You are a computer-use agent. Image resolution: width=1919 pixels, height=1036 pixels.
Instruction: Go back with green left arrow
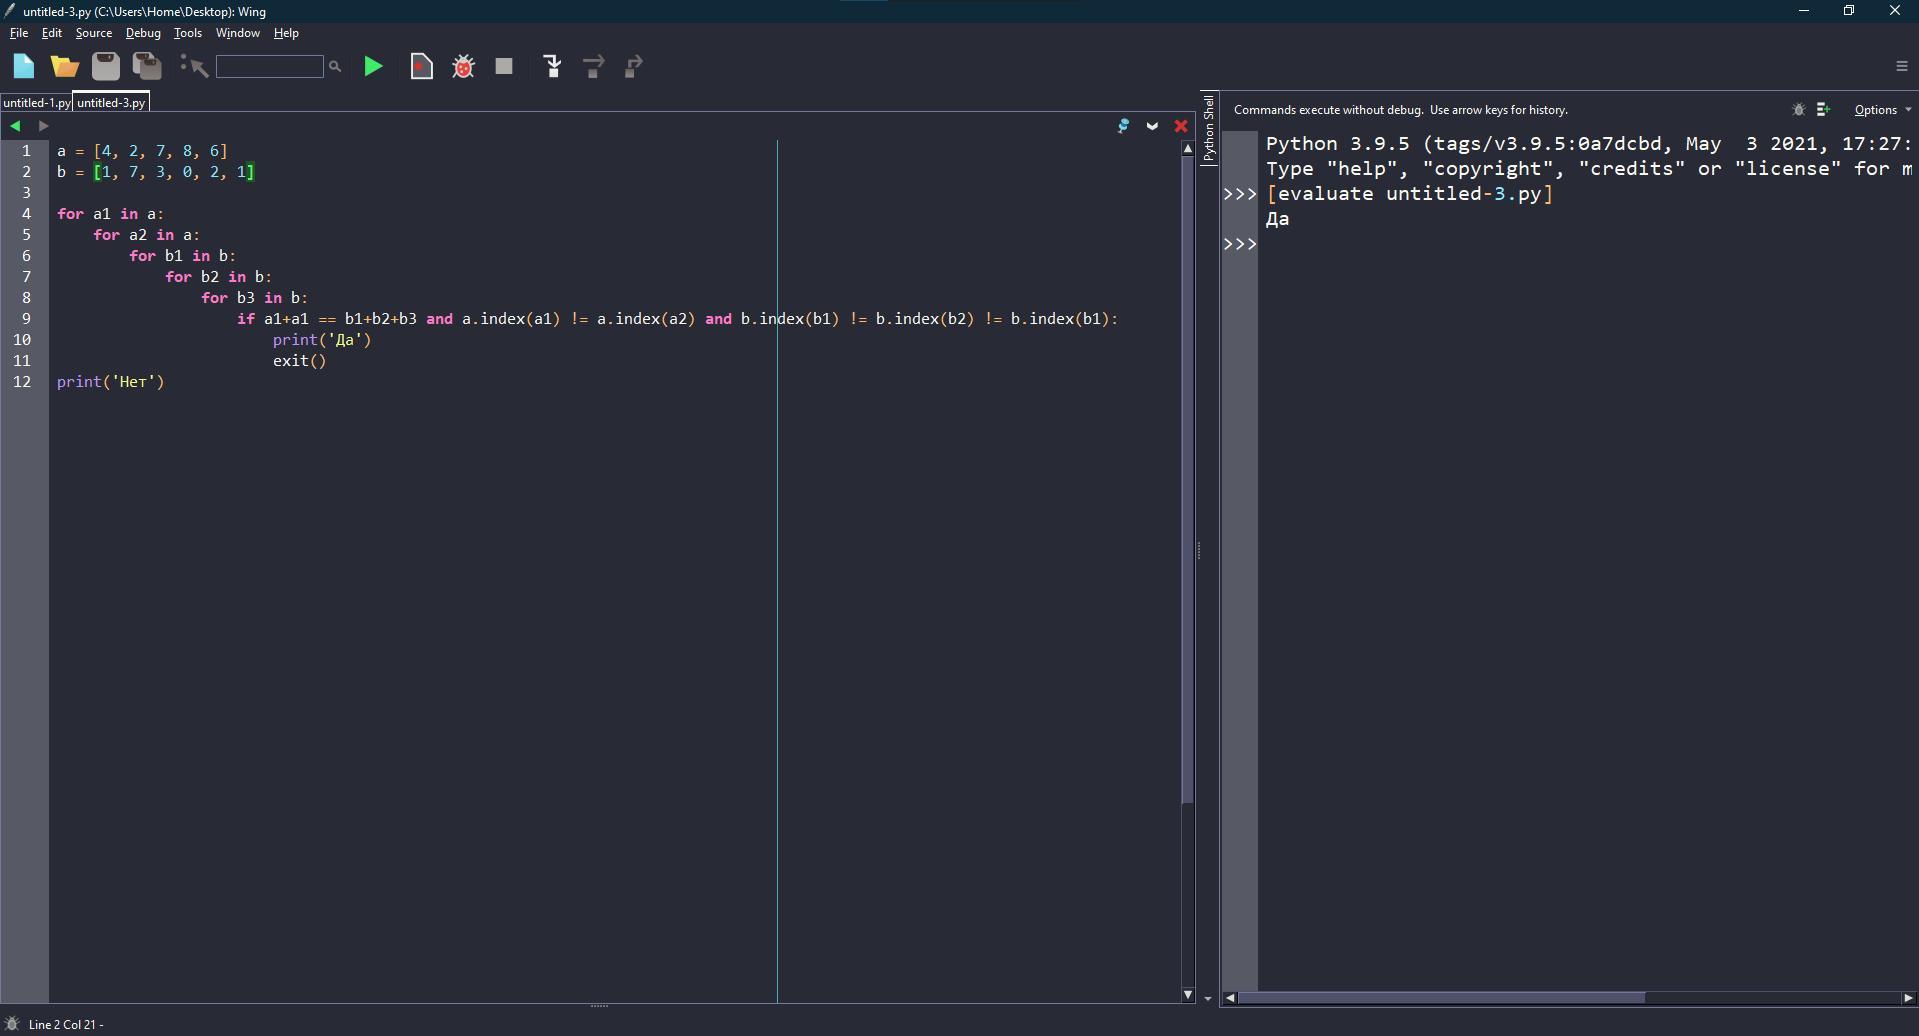(x=15, y=126)
